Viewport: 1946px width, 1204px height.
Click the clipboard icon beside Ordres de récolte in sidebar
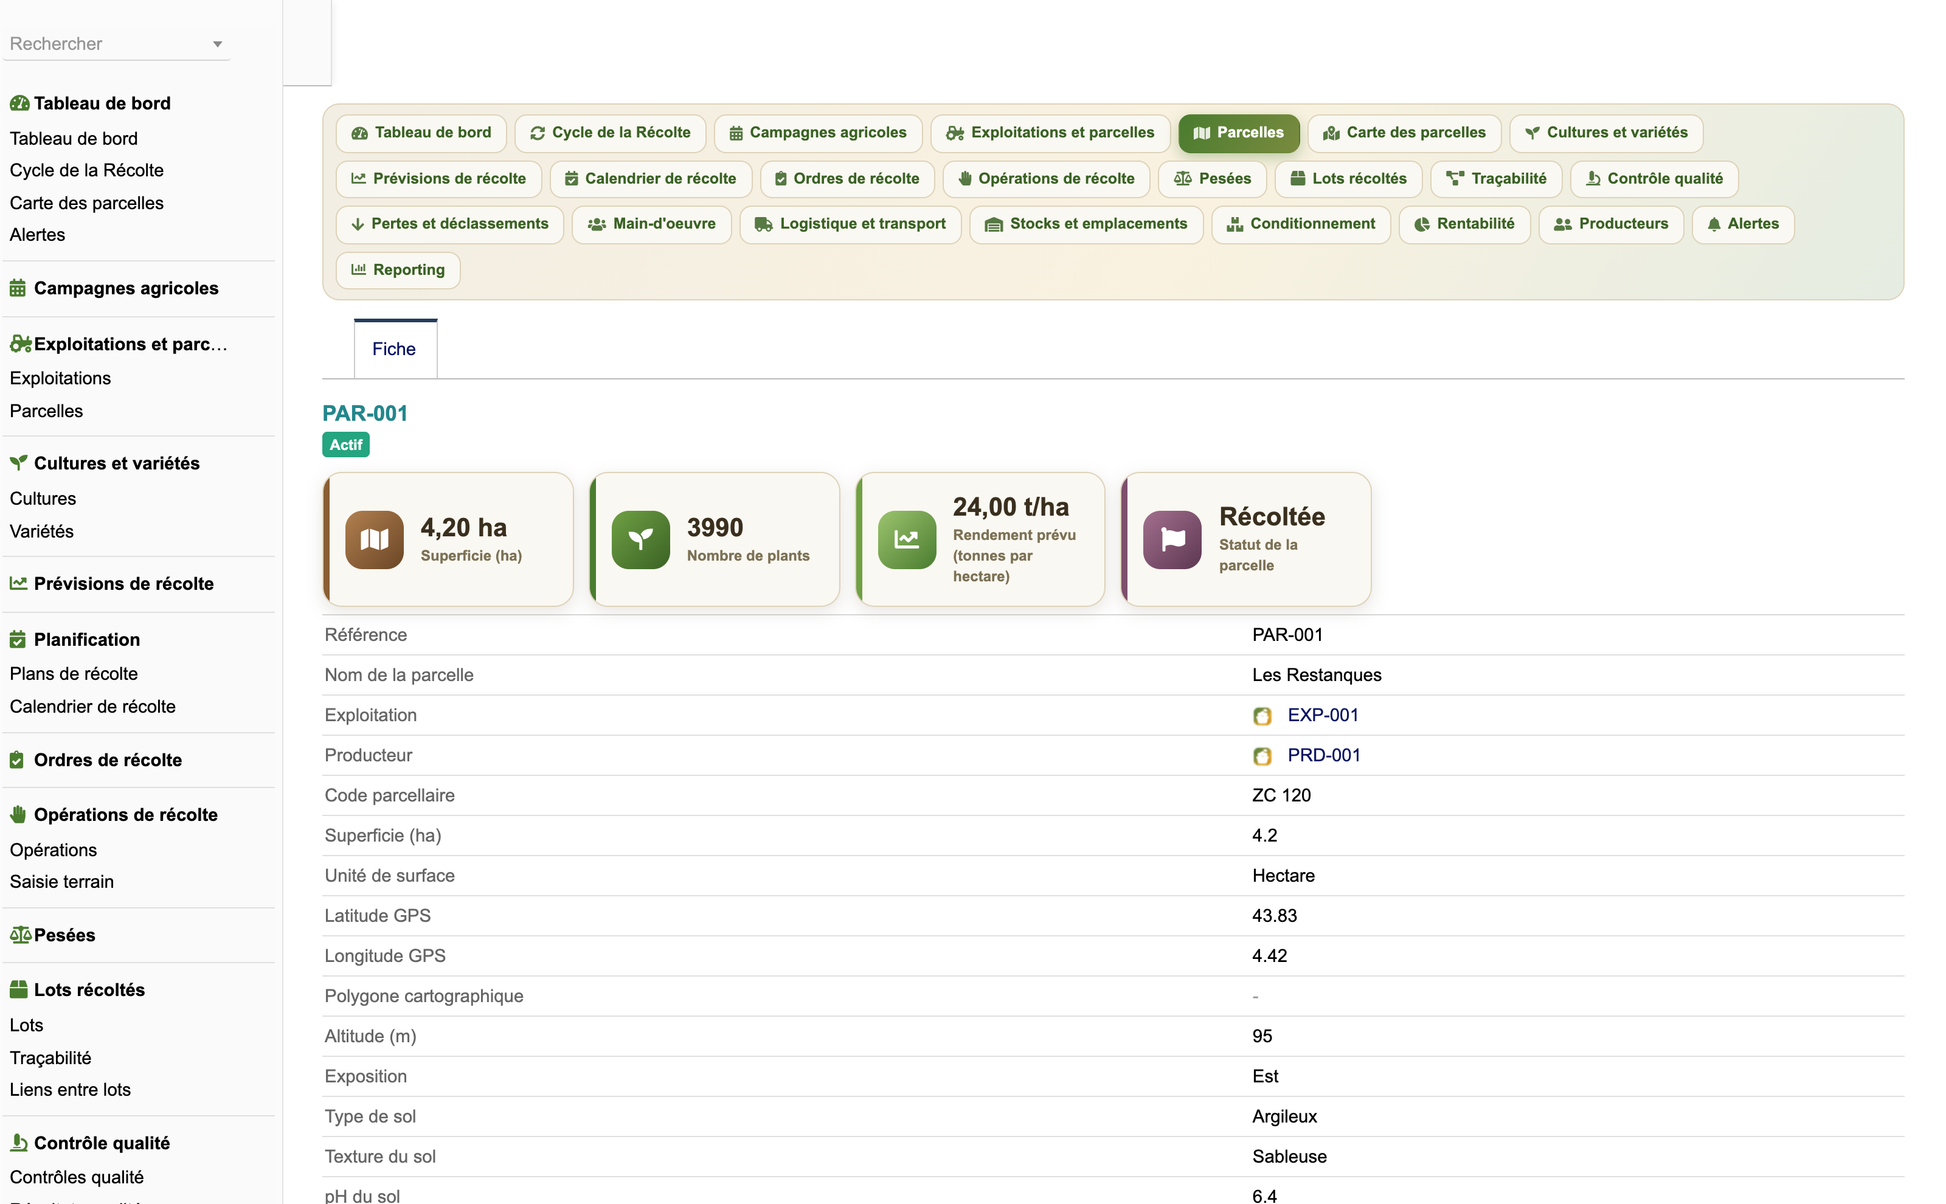tap(17, 760)
